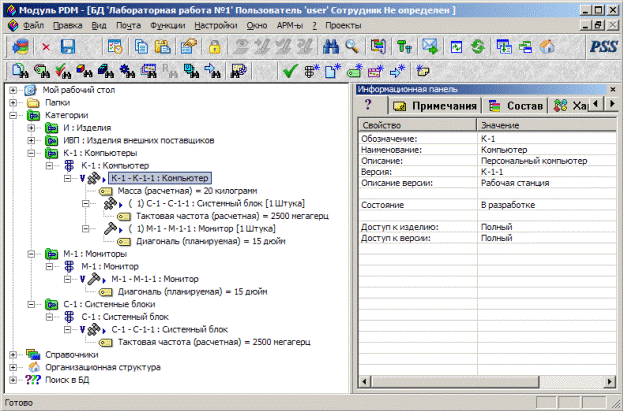
Task: Click the blue binoculars search icon
Action: point(331,47)
